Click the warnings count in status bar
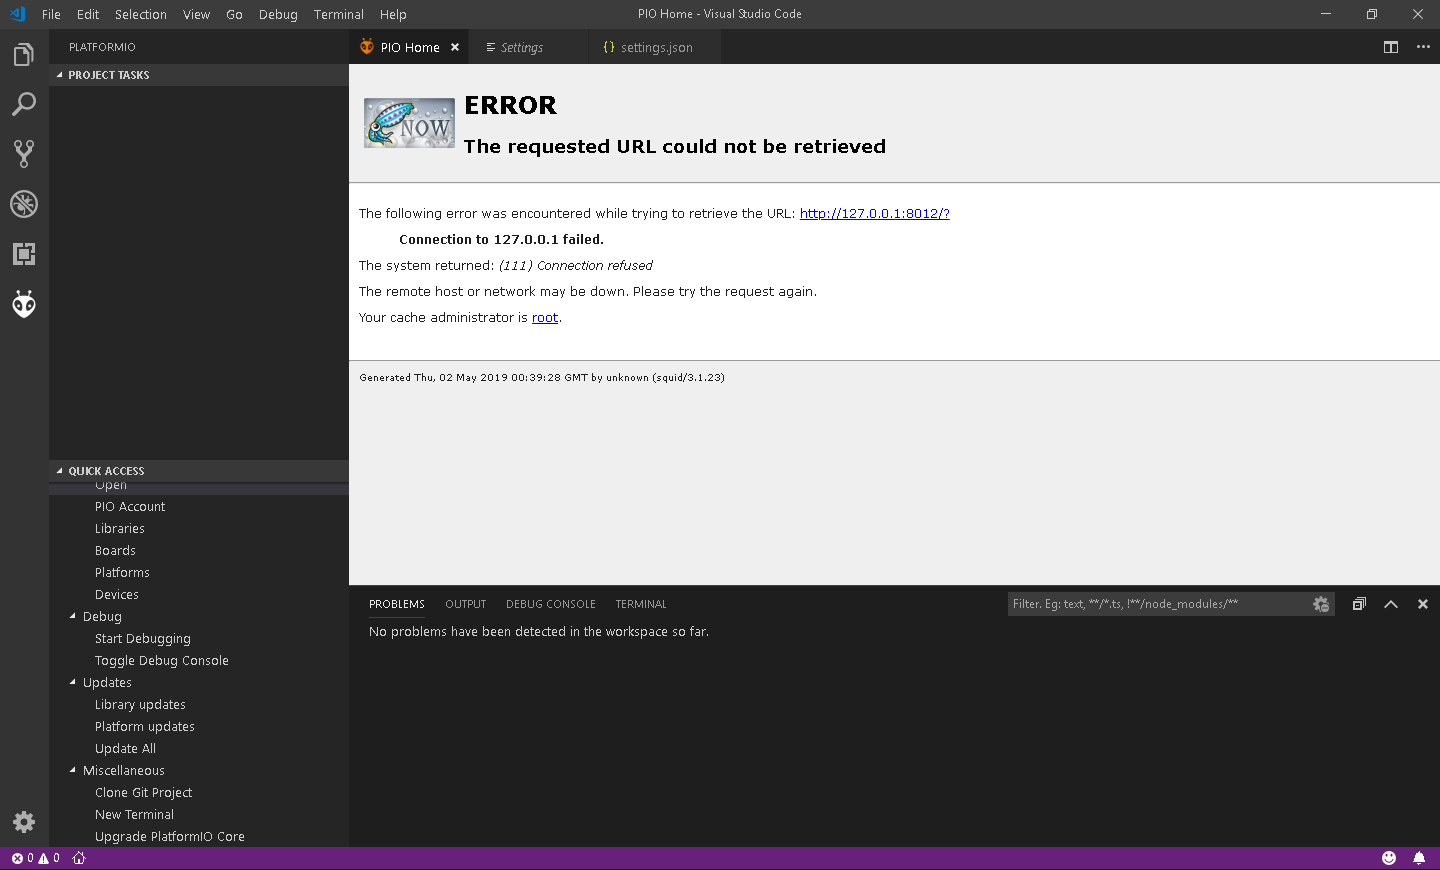The image size is (1440, 870). pos(49,858)
